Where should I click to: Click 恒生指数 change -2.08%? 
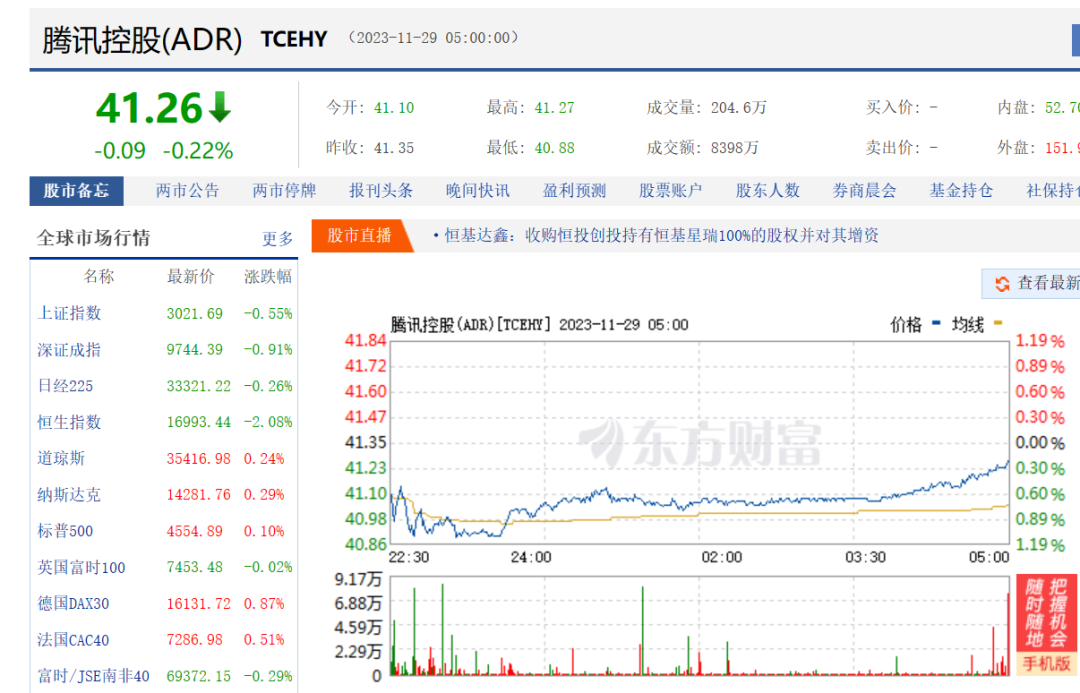coord(268,422)
